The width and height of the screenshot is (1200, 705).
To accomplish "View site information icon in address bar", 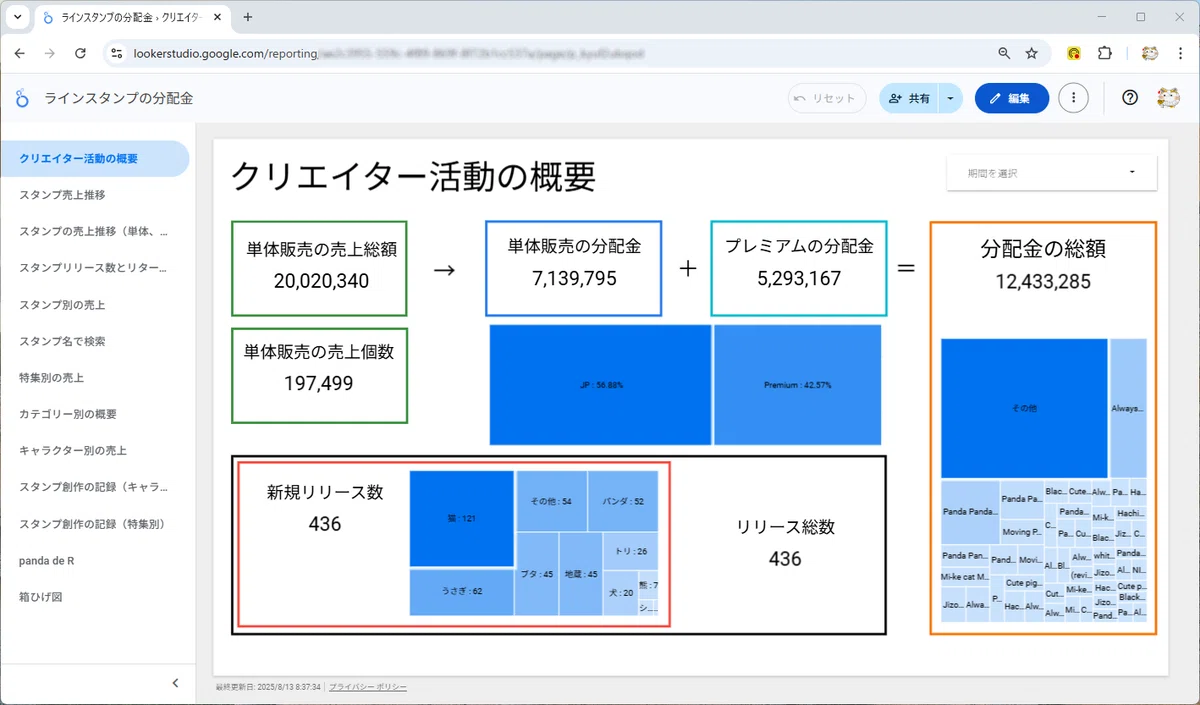I will coord(116,53).
